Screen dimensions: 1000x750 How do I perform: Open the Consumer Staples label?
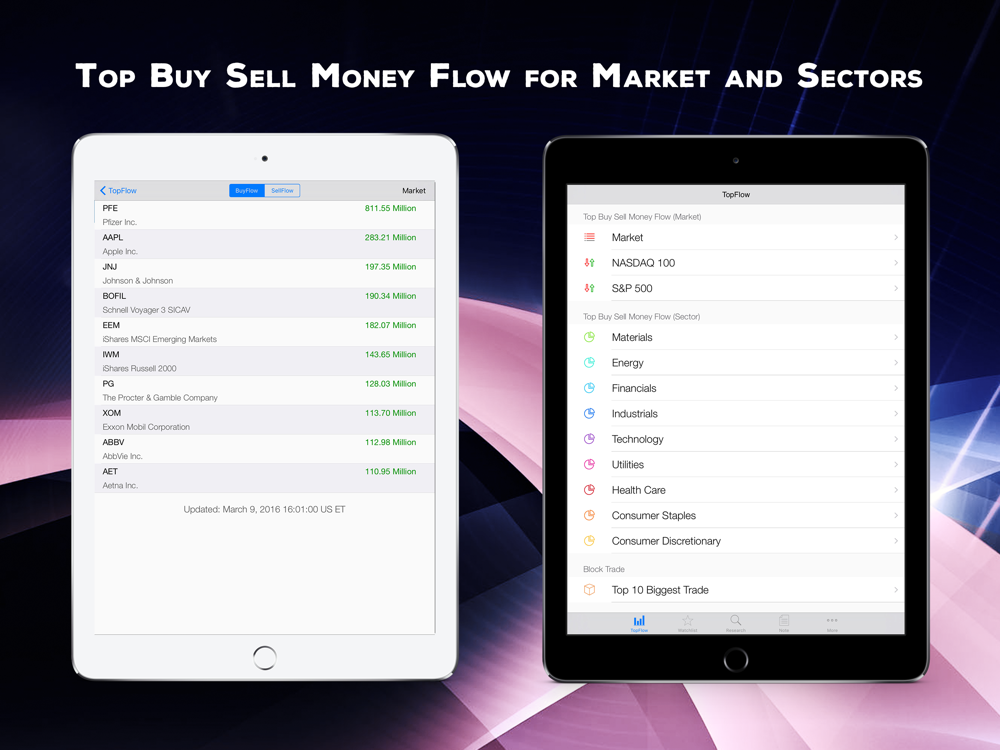coord(654,515)
